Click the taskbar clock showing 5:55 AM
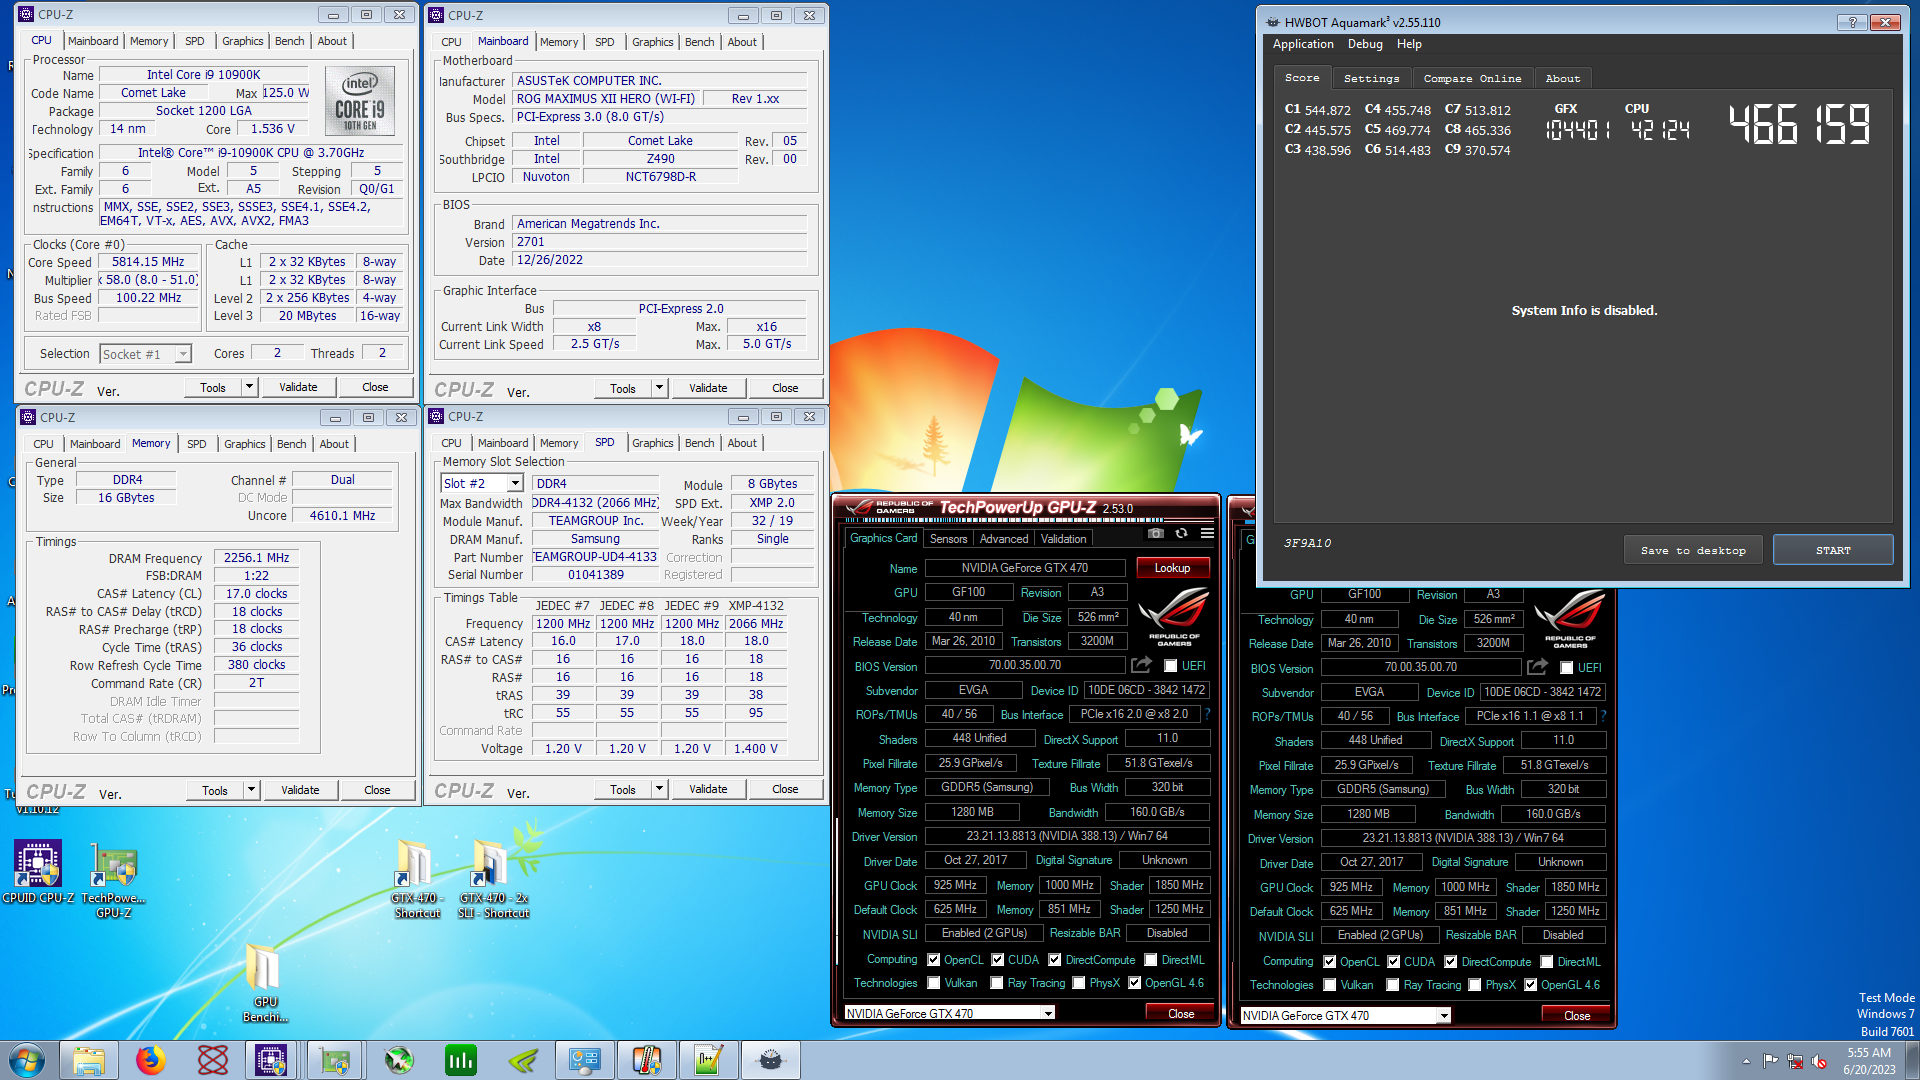 coord(1869,1060)
